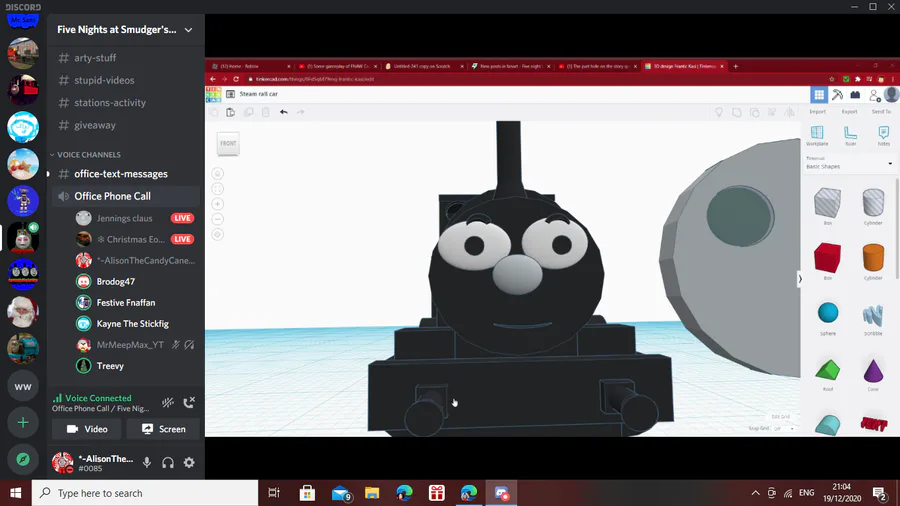Click the Steam rail car design title
This screenshot has height=506, width=900.
coord(258,94)
